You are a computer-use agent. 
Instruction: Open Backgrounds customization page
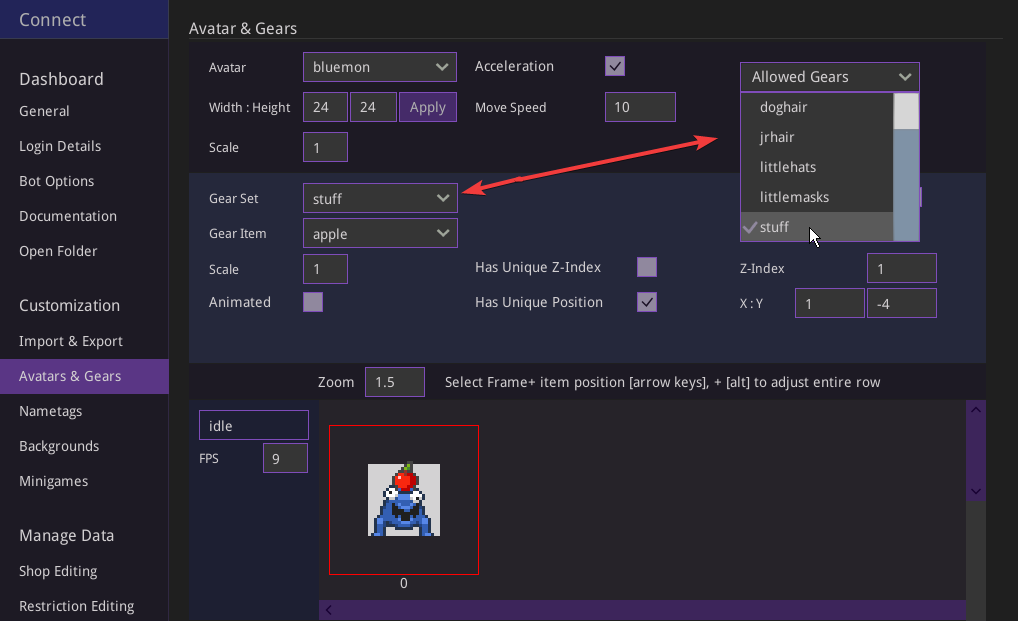(59, 446)
